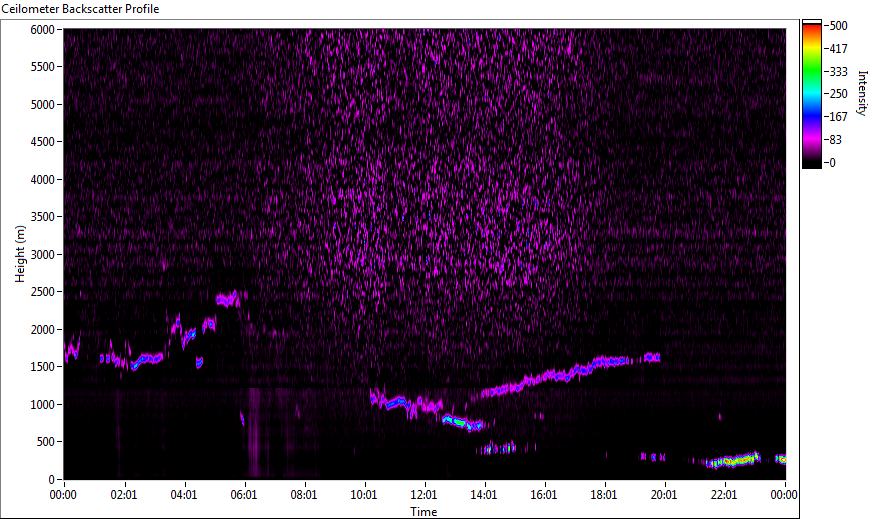Click the 1000 height axis value
This screenshot has height=519, width=872.
pos(42,405)
